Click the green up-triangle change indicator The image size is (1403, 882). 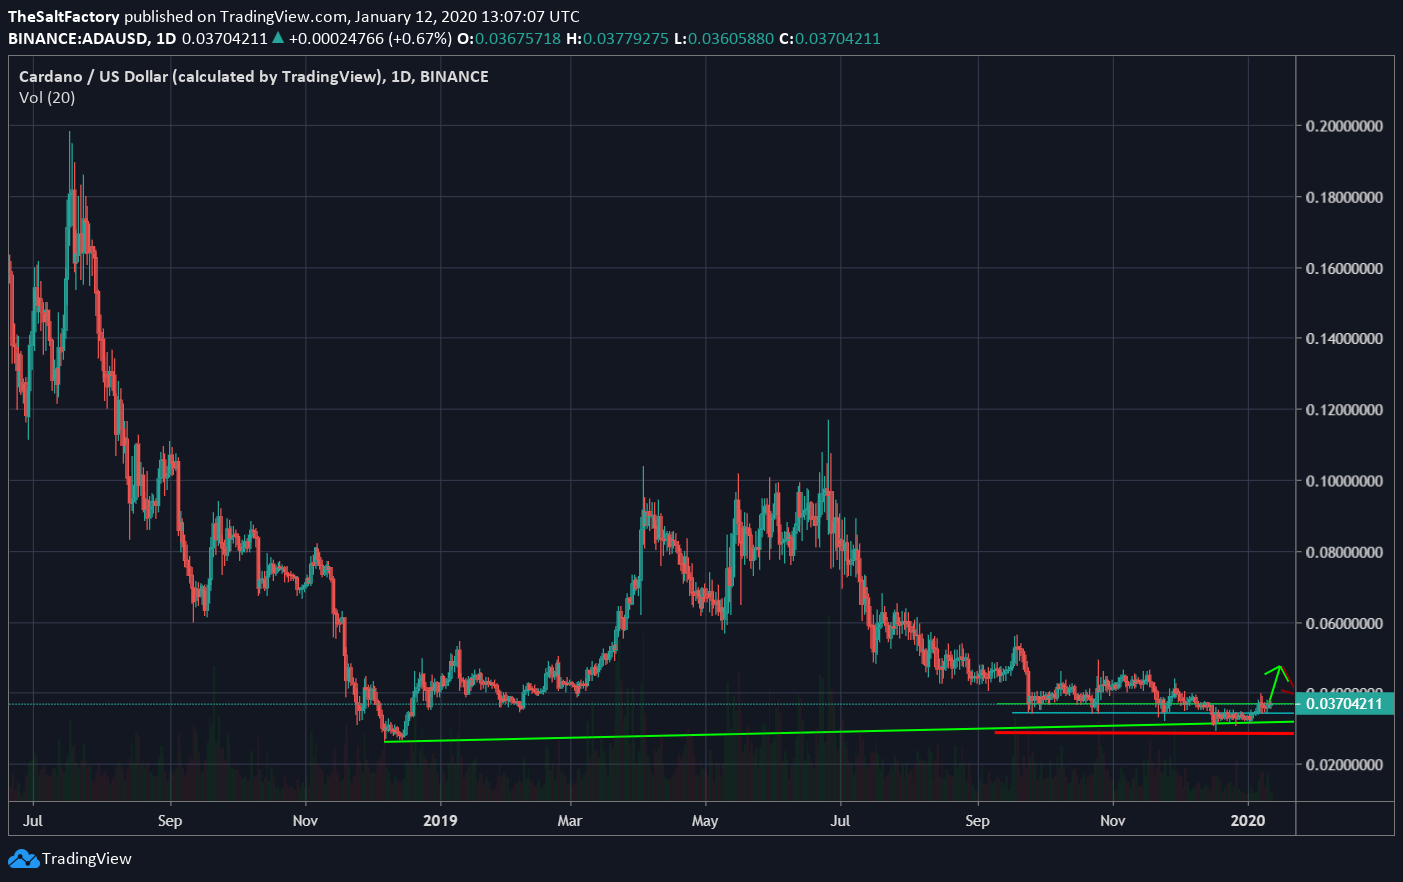click(278, 38)
